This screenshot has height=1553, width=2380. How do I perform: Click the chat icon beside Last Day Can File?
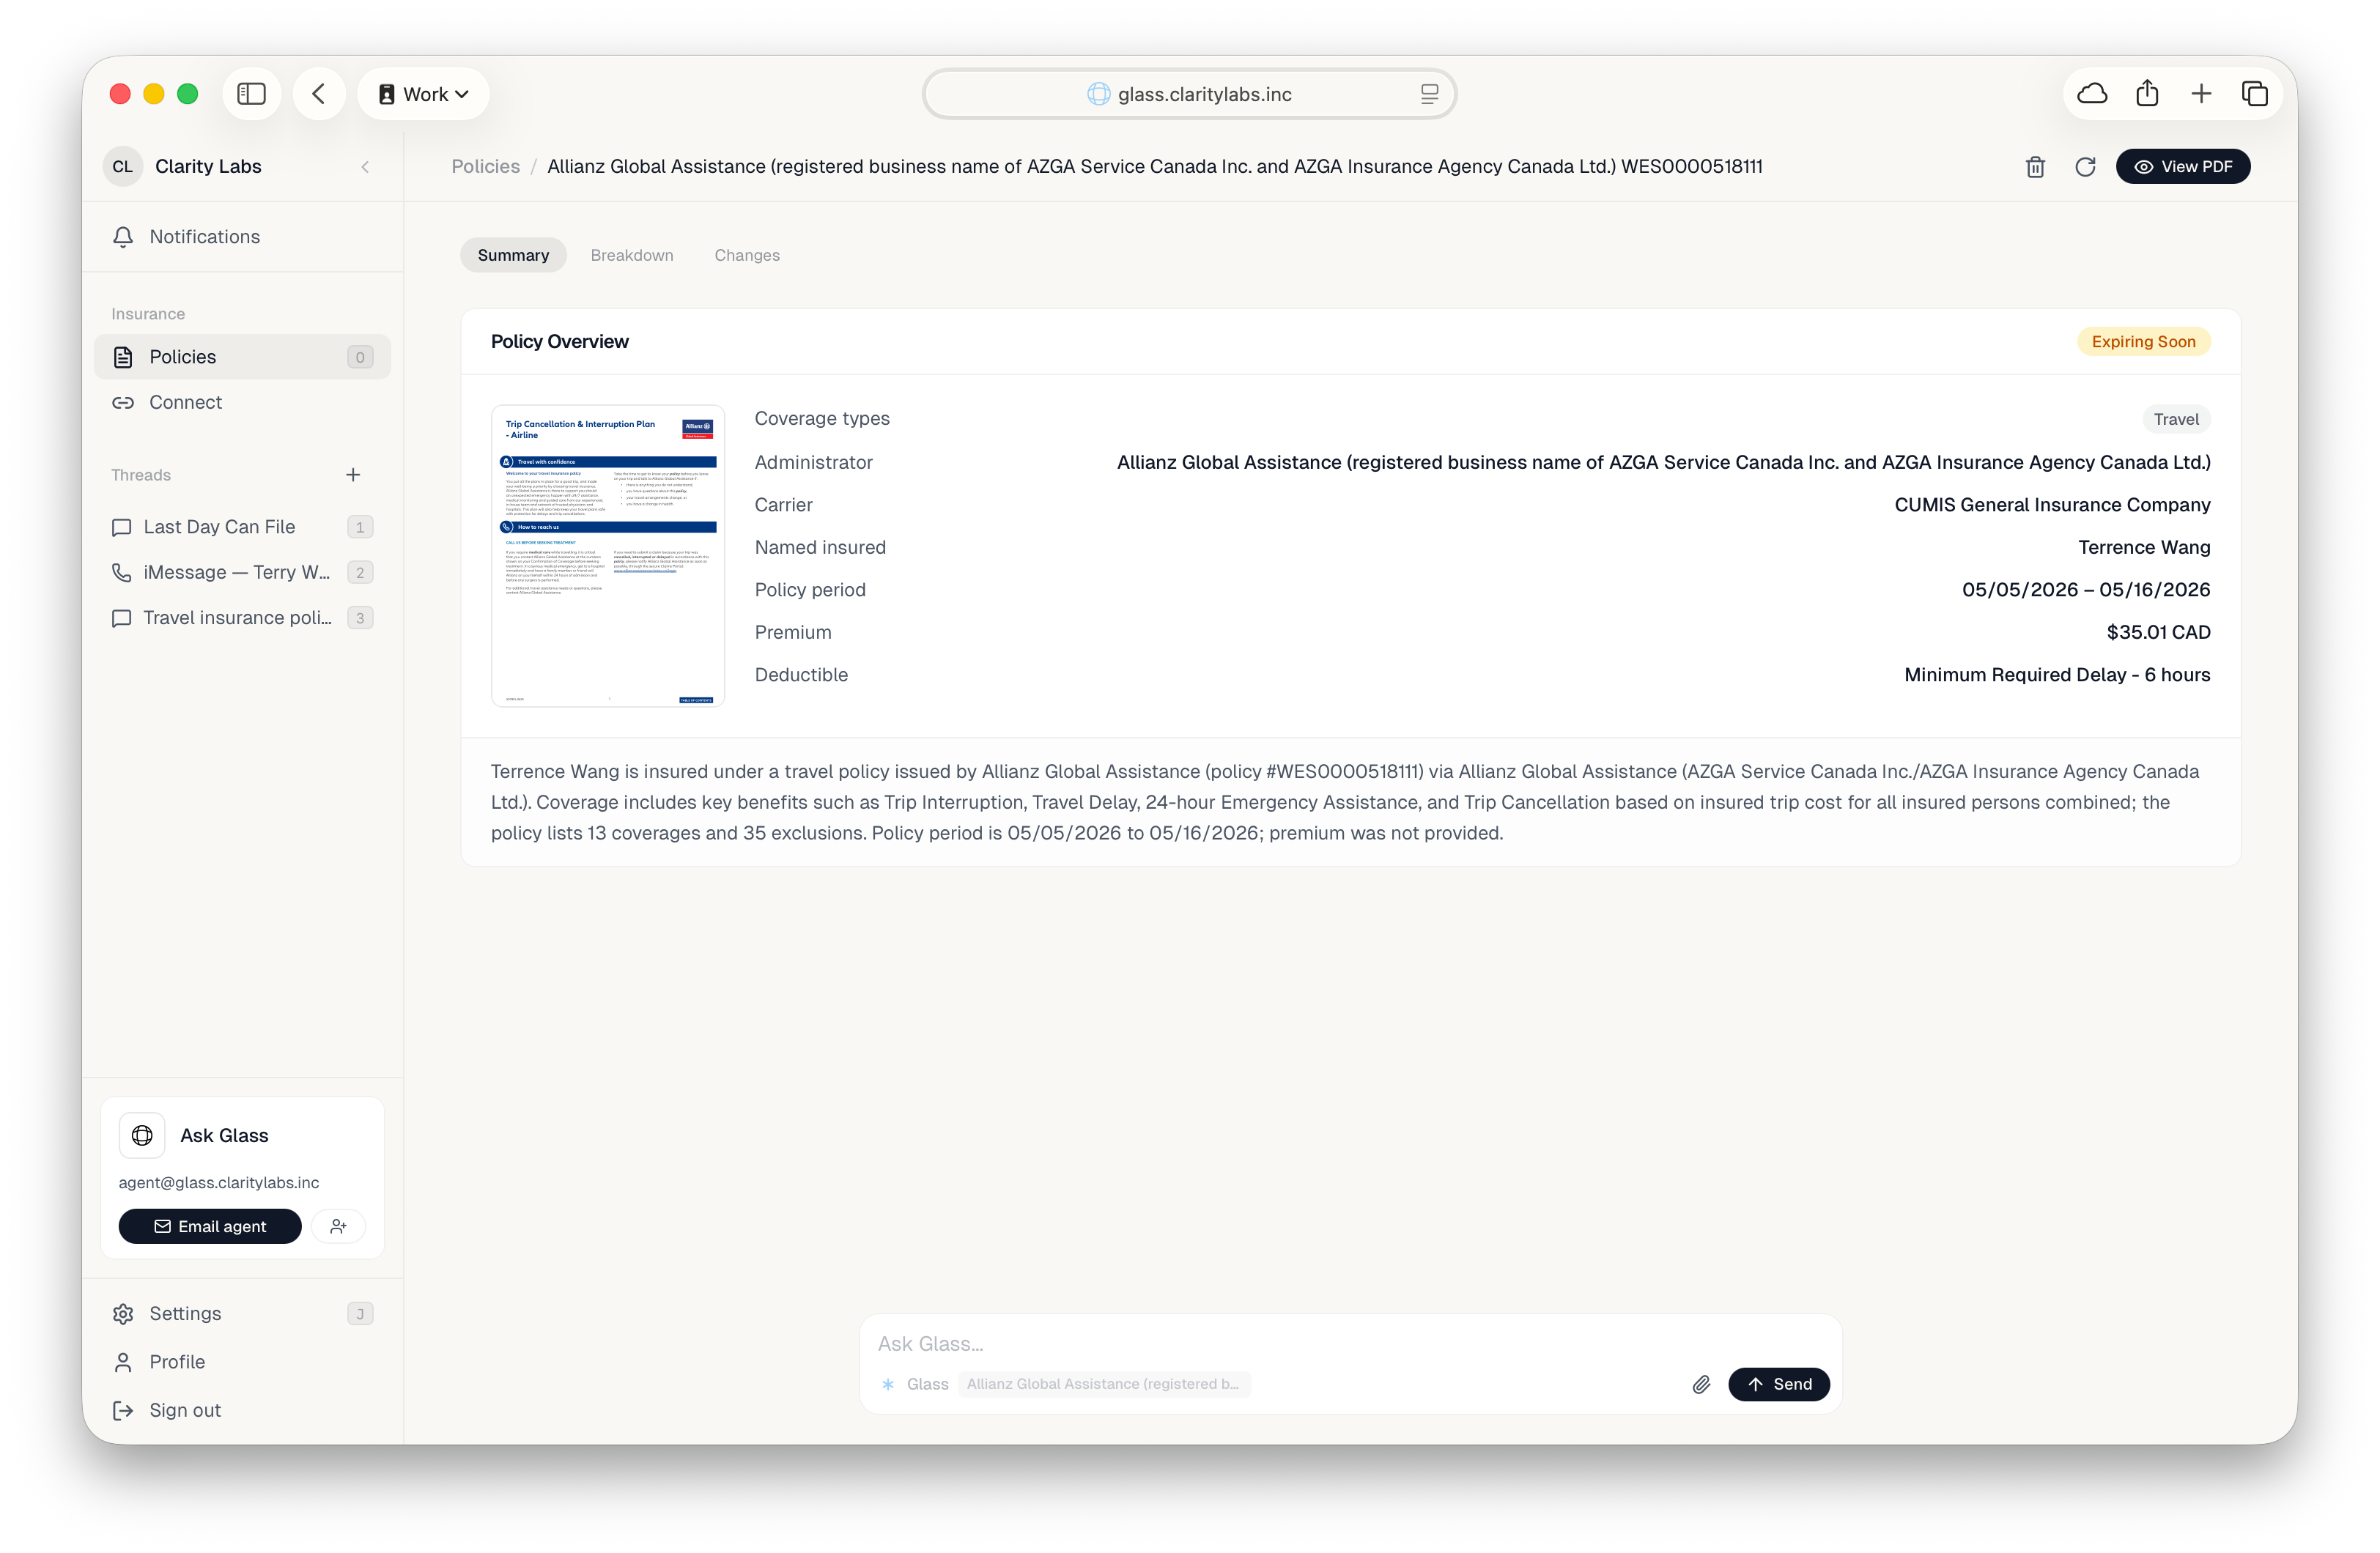(x=121, y=527)
